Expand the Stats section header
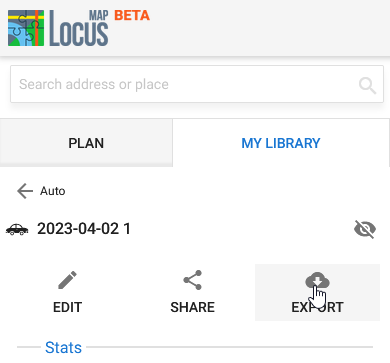390x363 pixels. (63, 347)
